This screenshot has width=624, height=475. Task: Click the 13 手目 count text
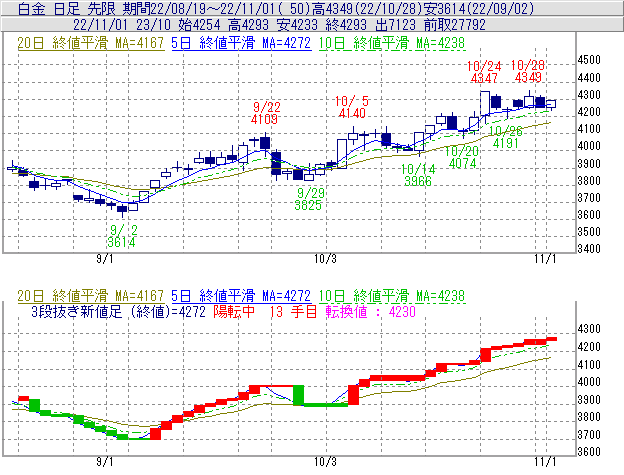click(293, 311)
